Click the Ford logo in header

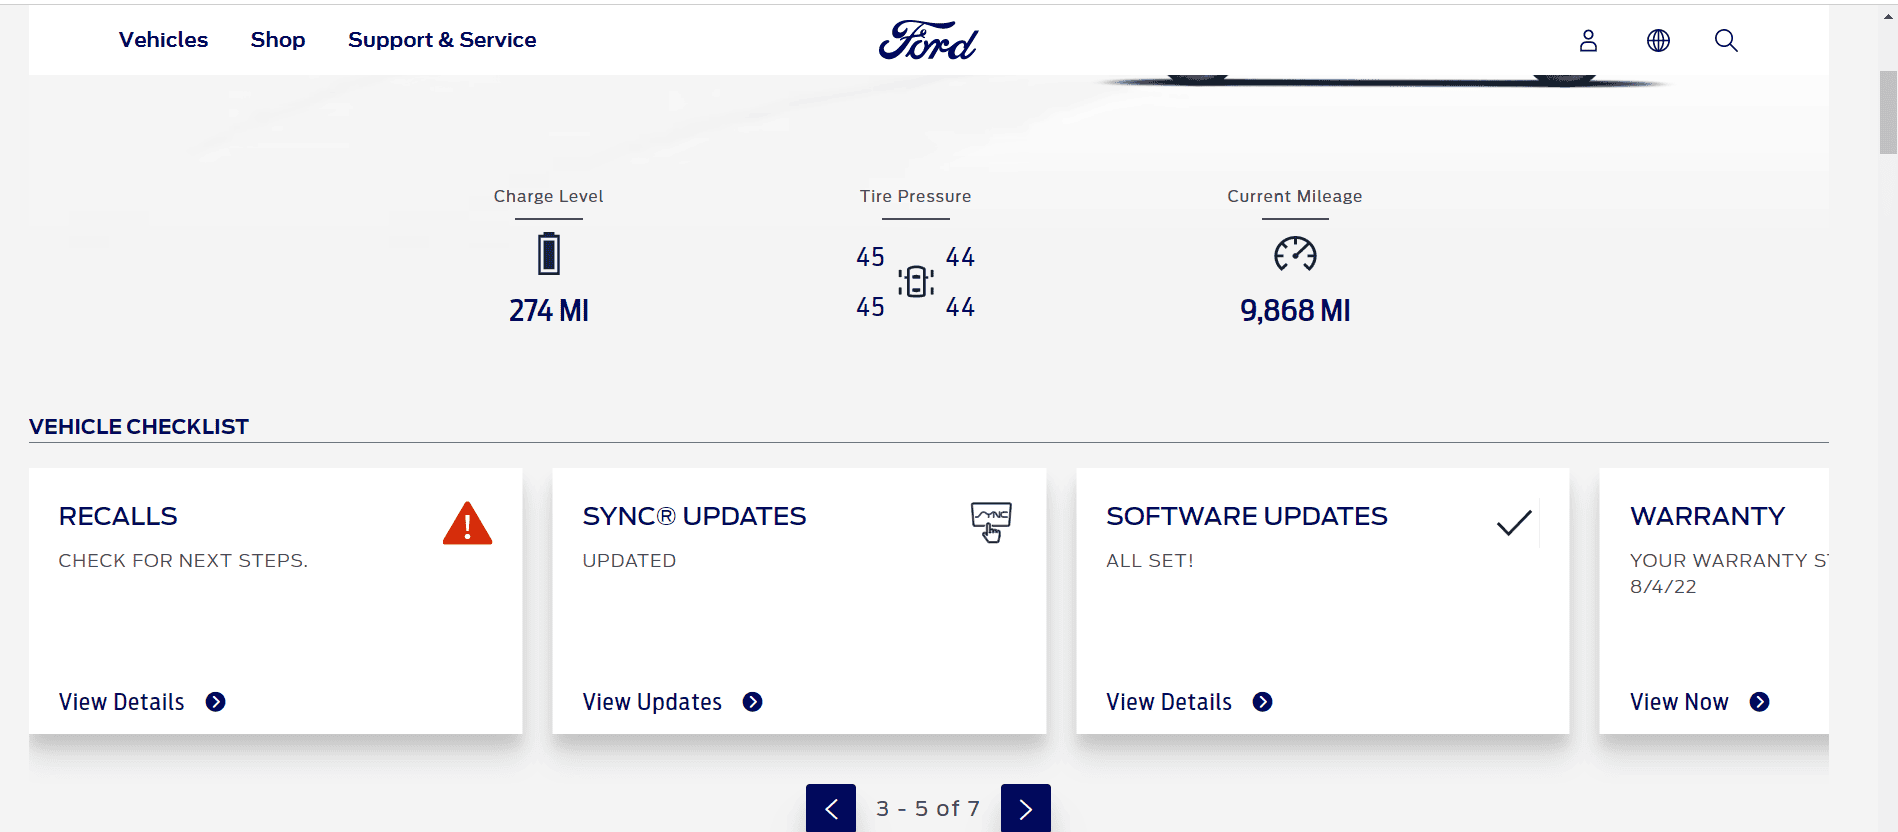[928, 41]
